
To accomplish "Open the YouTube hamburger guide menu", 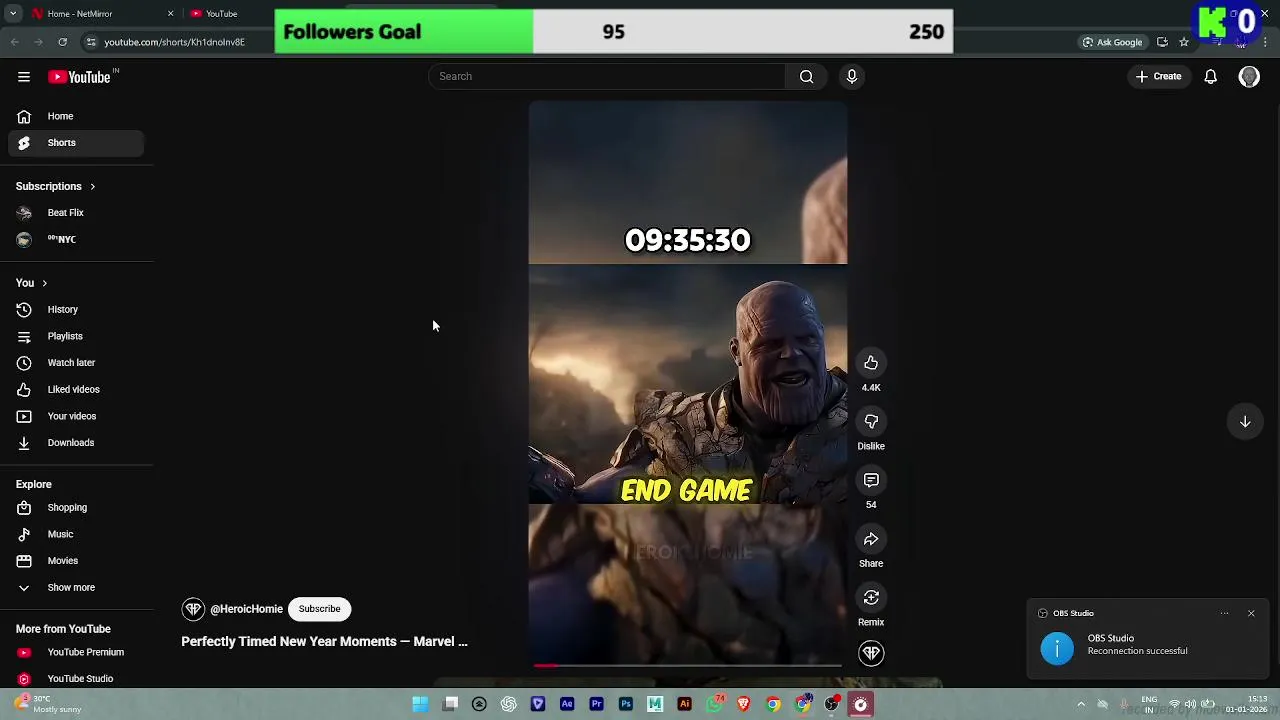I will (24, 77).
